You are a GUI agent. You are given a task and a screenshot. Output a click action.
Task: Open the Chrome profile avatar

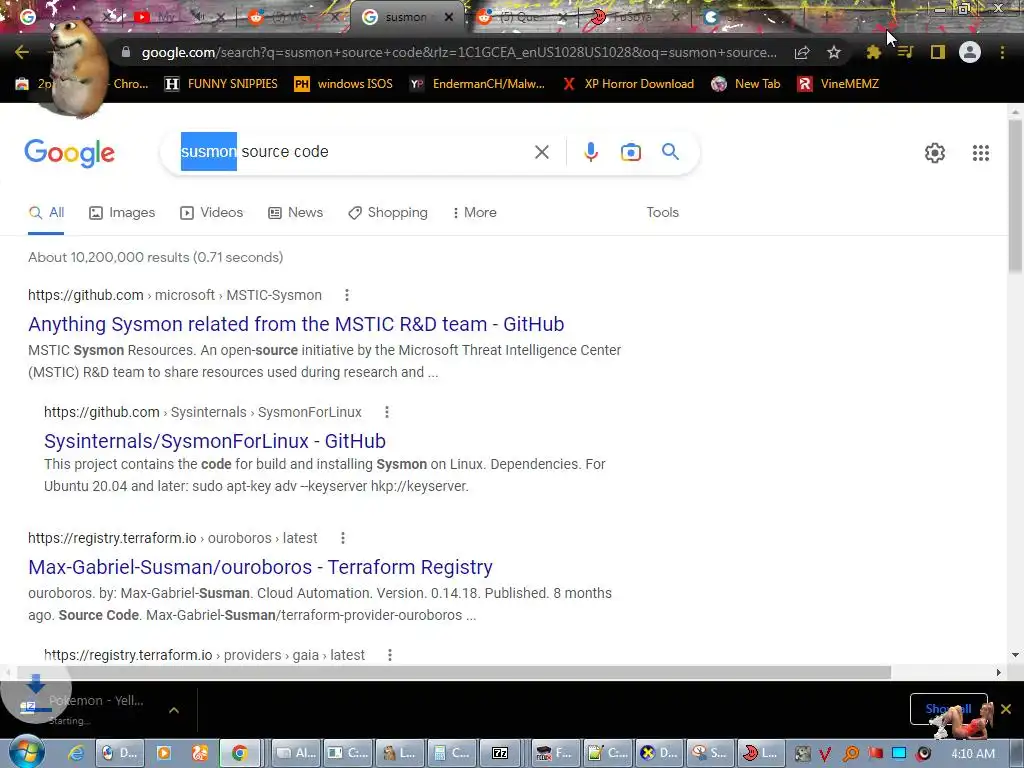pos(970,52)
